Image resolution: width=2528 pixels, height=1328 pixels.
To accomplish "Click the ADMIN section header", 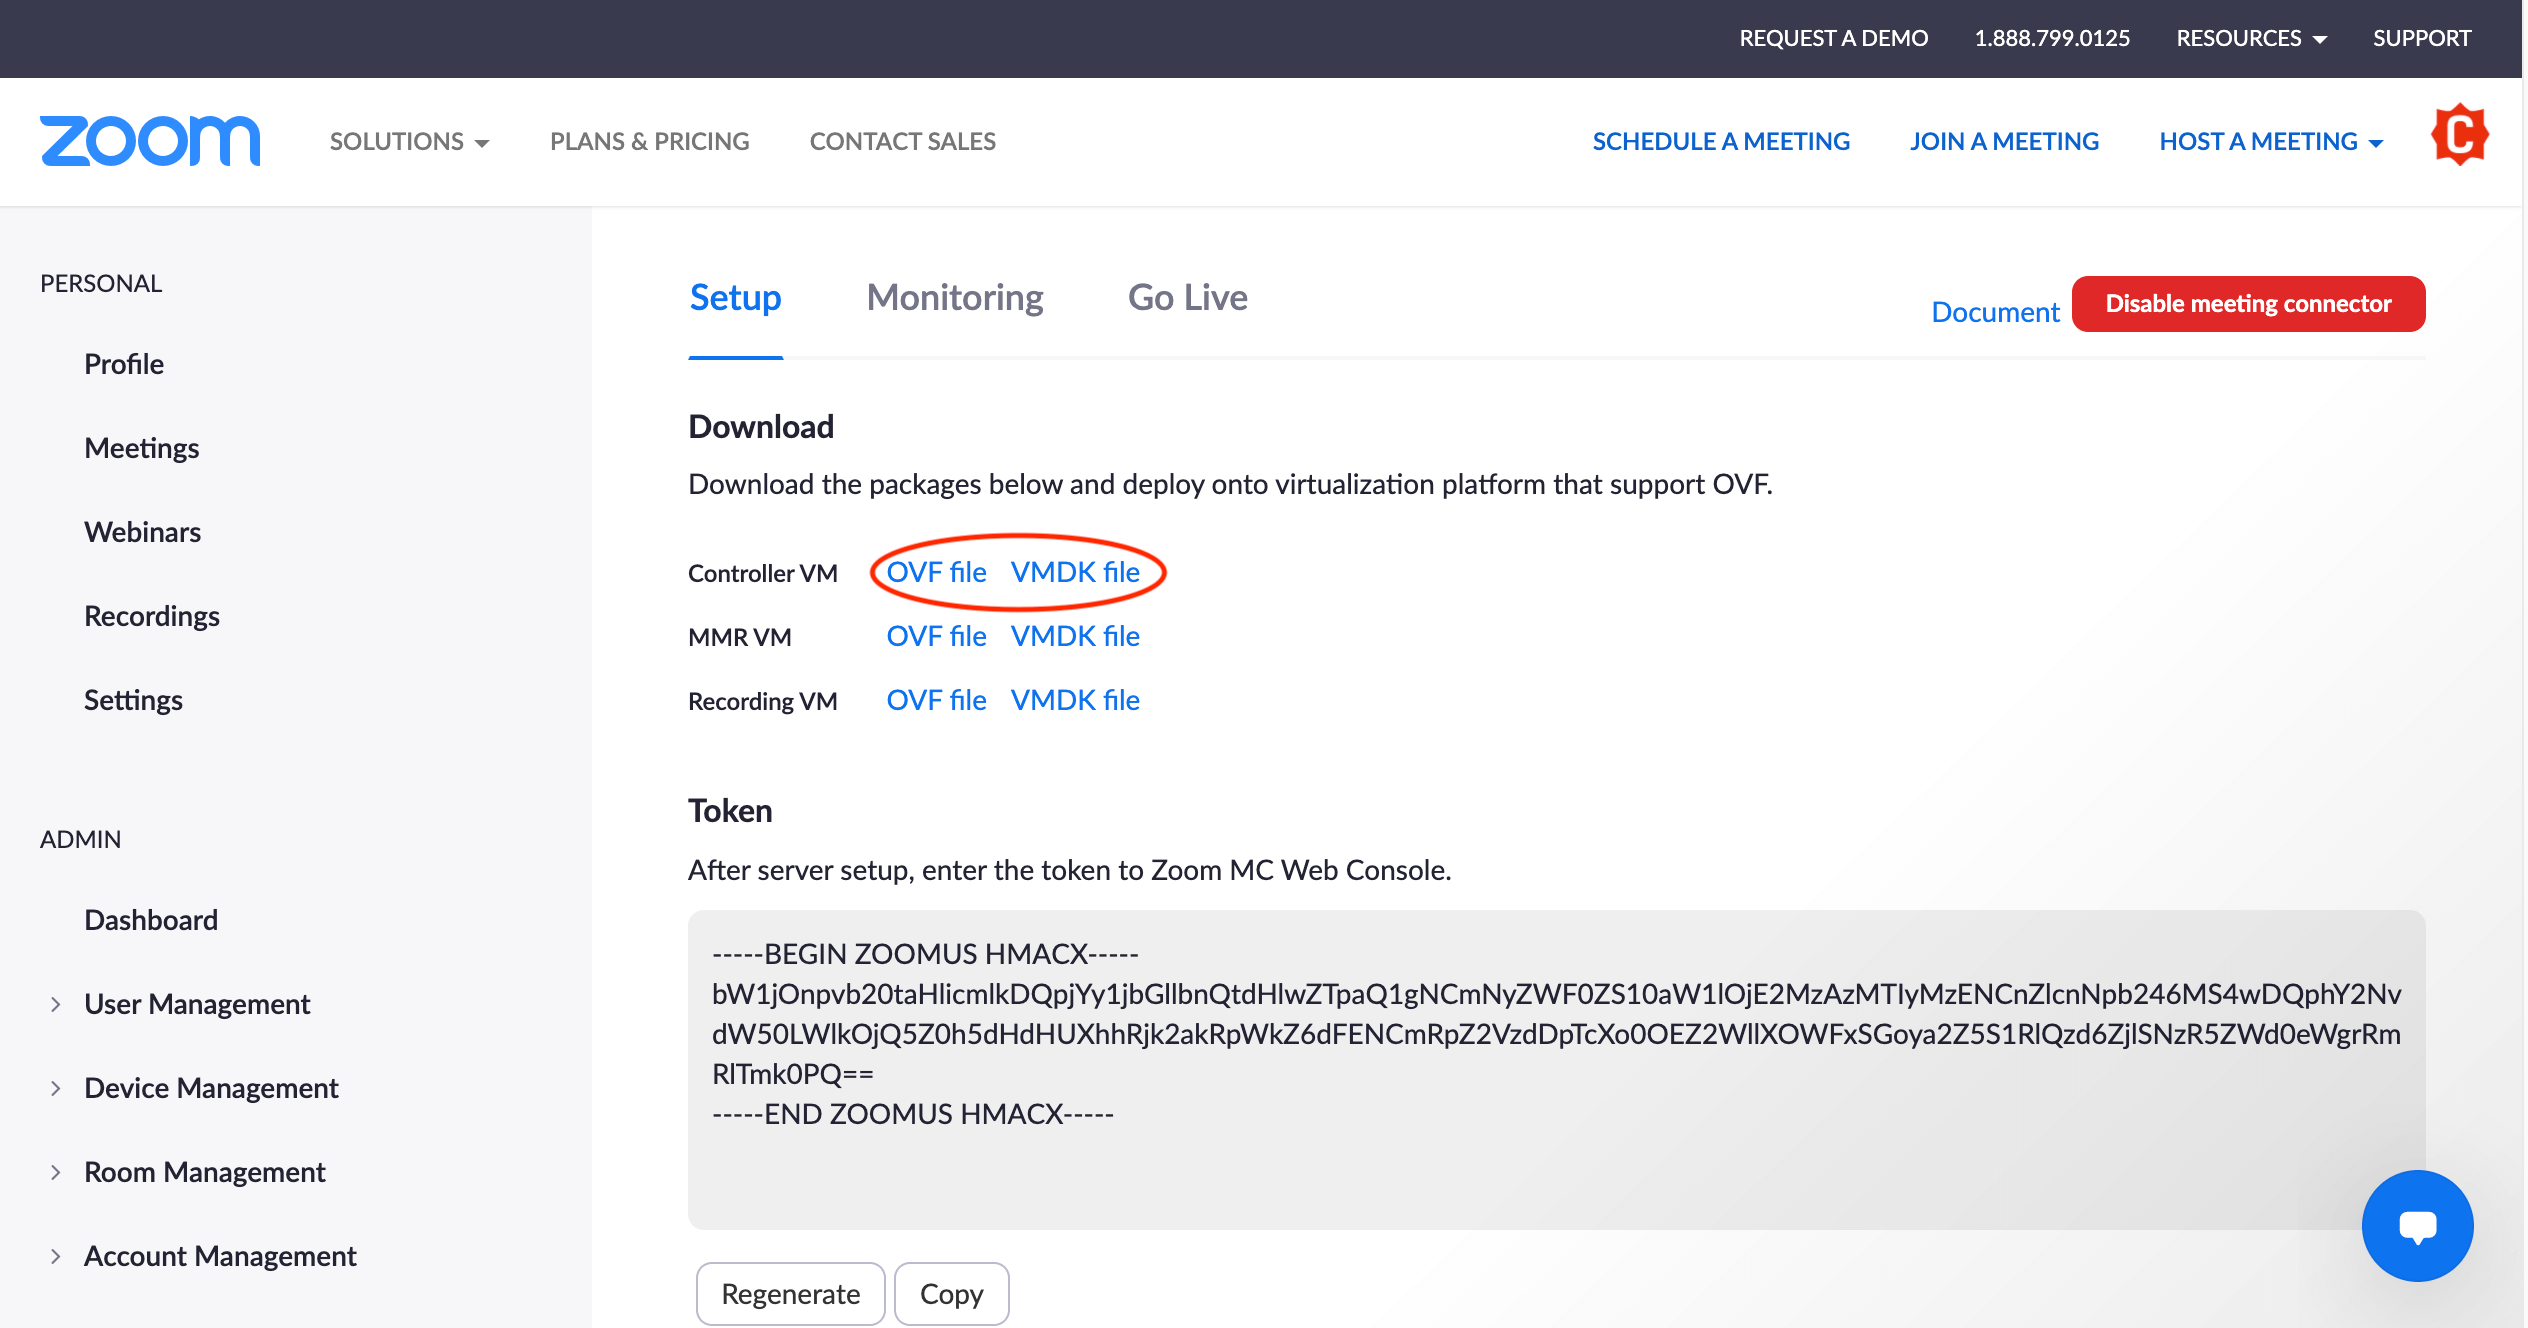I will 80,839.
